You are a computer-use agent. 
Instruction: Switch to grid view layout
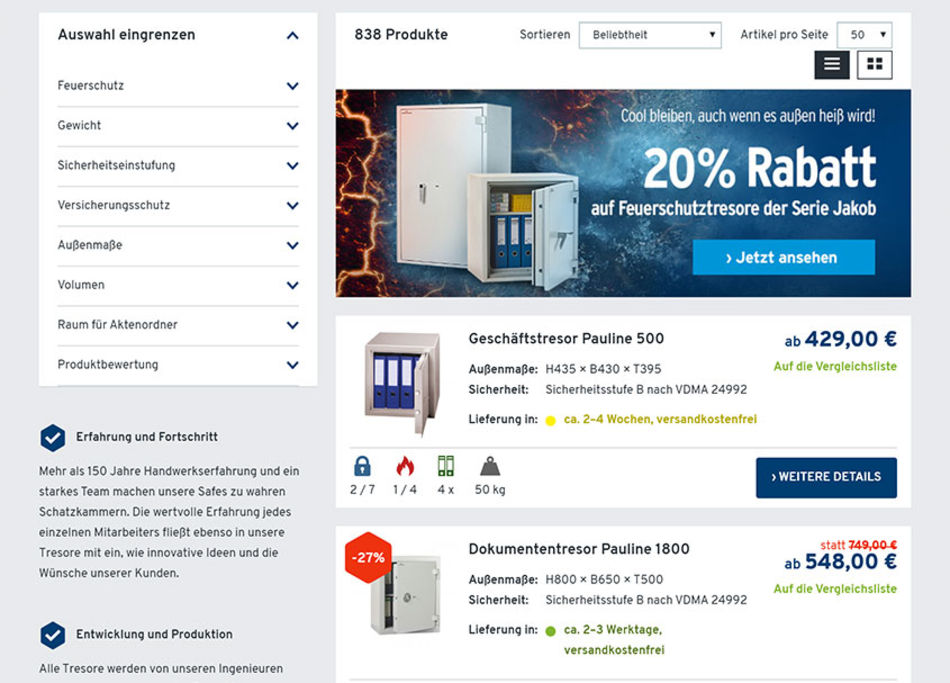click(x=875, y=64)
